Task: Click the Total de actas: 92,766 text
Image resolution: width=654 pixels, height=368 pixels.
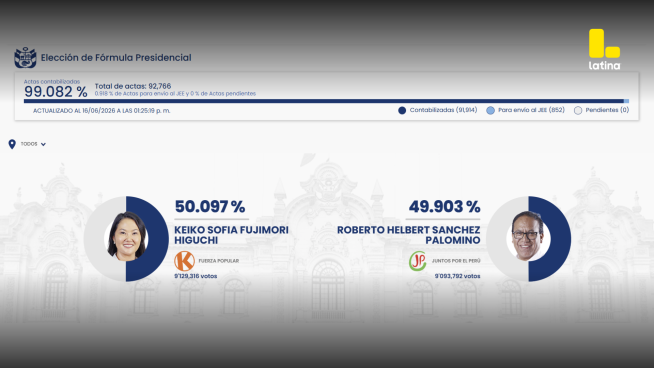Action: click(x=133, y=86)
